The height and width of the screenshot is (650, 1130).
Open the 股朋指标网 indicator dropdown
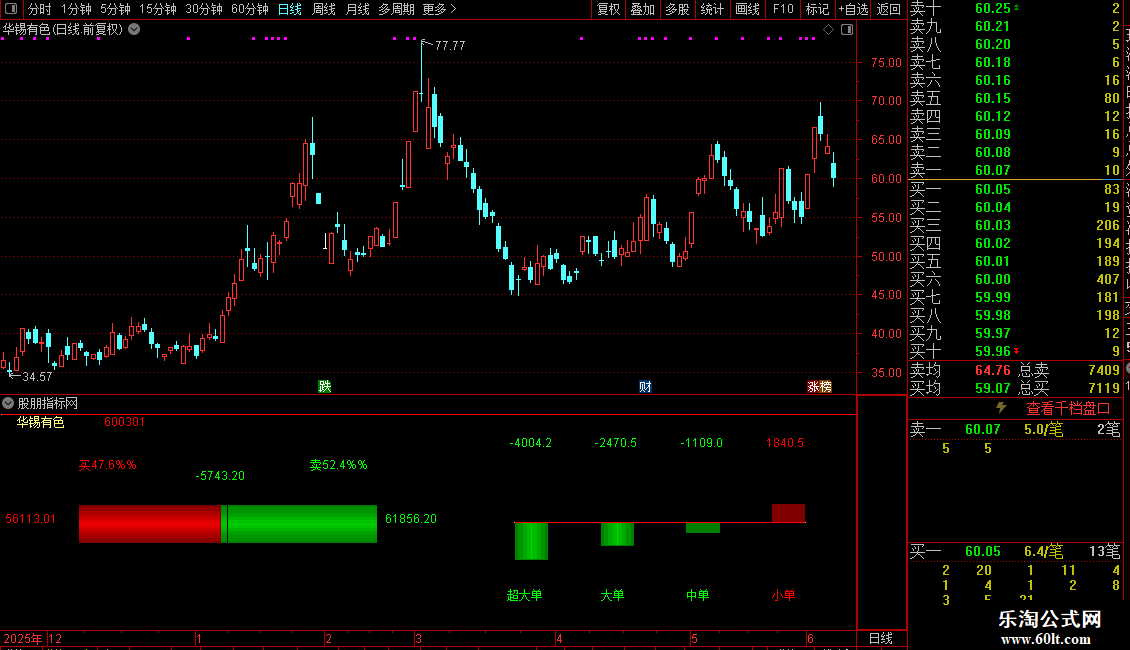coord(8,403)
